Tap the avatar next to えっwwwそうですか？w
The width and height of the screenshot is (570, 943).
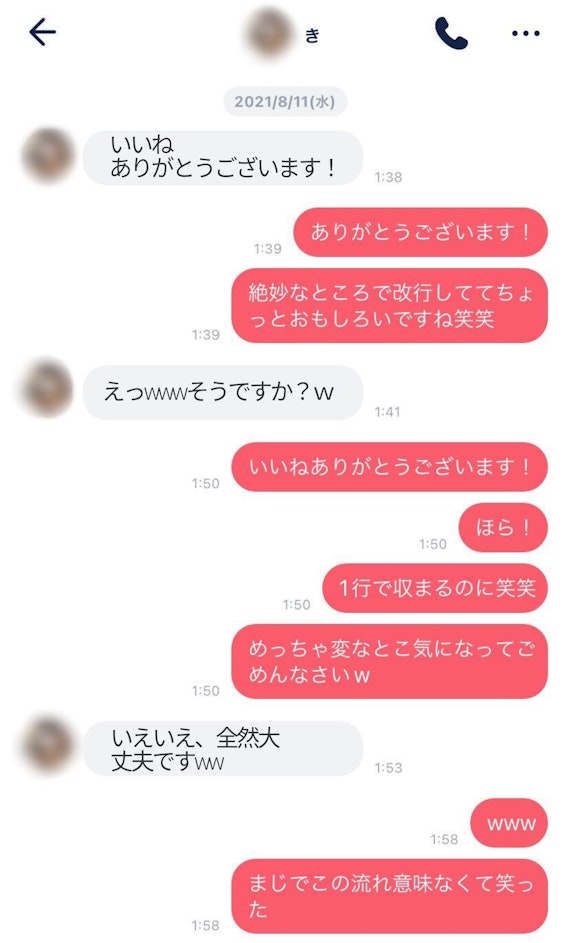pyautogui.click(x=48, y=388)
